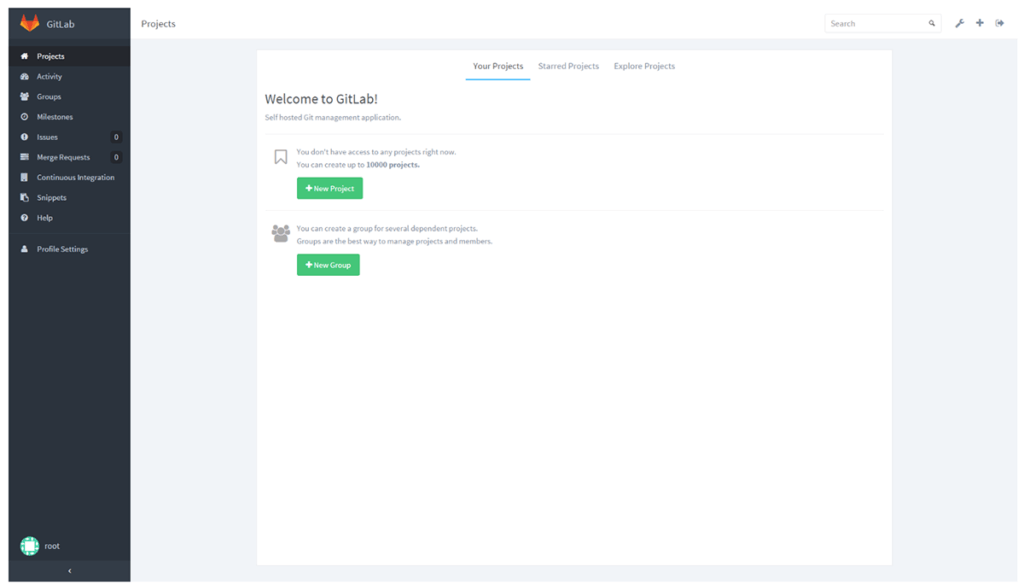
Task: Open Profile Settings in the sidebar
Action: coord(69,249)
